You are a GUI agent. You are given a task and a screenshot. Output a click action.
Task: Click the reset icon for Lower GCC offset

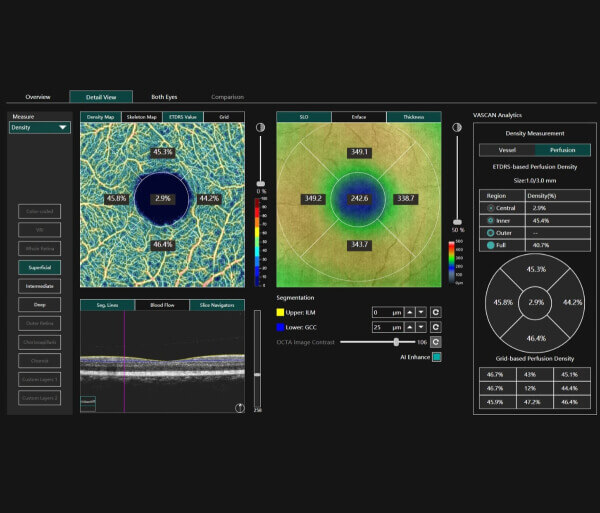point(436,327)
